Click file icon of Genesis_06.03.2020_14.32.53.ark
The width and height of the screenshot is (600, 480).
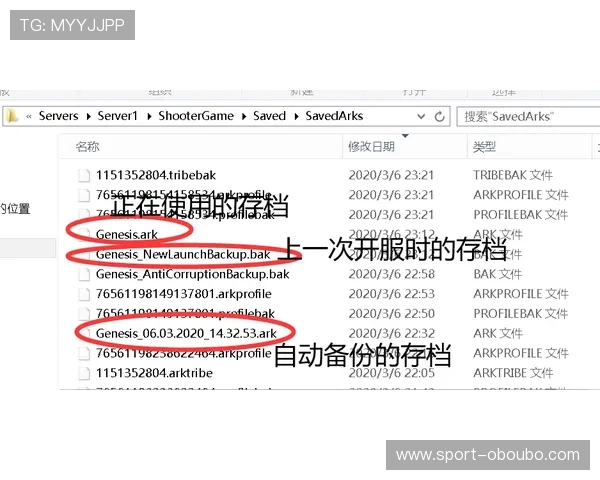coord(84,333)
